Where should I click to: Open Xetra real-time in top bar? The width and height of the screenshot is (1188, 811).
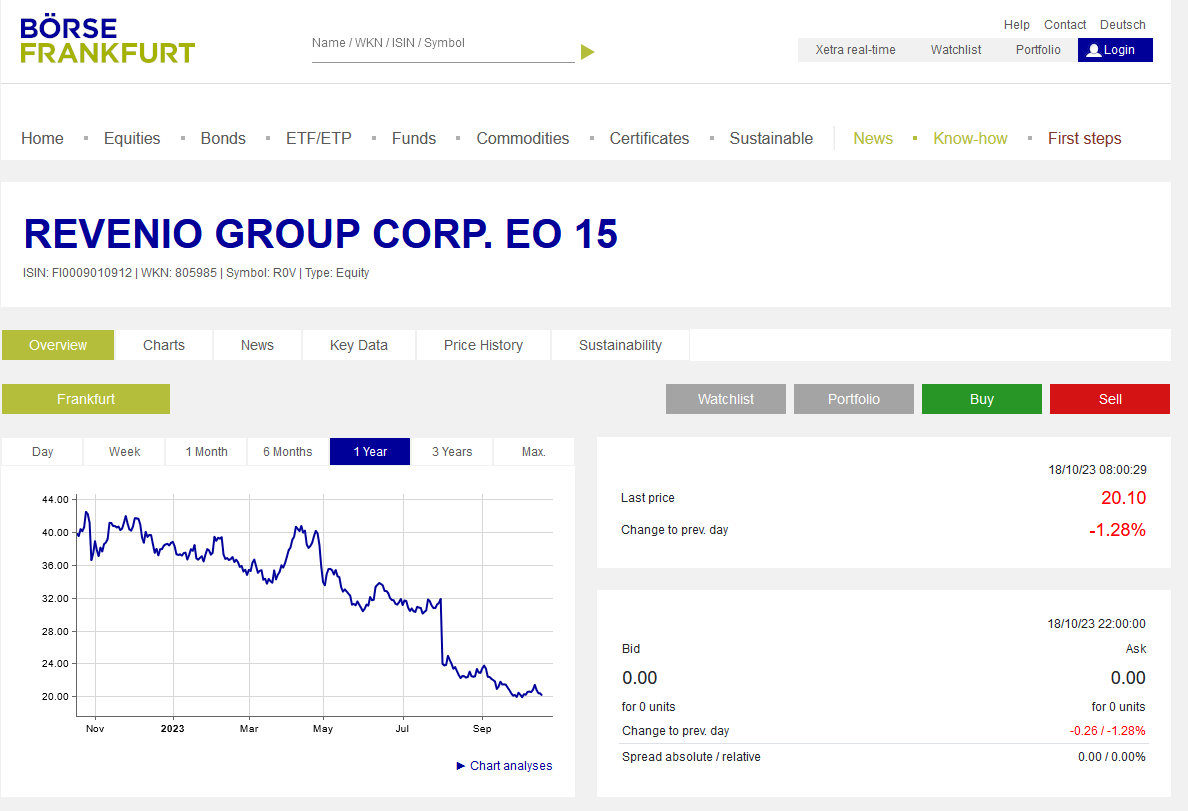pos(855,50)
